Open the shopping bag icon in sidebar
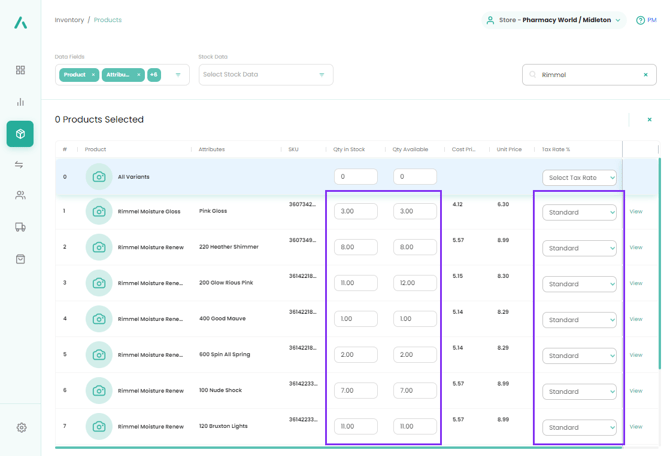The height and width of the screenshot is (456, 670). click(x=20, y=259)
